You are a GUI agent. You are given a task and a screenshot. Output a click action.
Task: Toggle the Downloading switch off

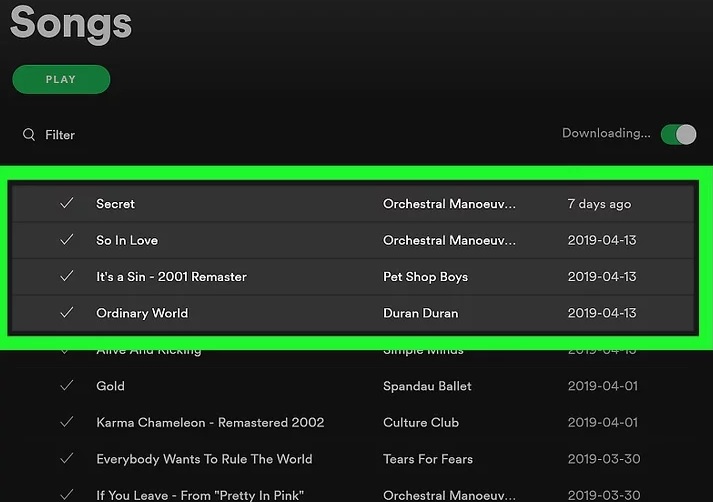(x=678, y=135)
